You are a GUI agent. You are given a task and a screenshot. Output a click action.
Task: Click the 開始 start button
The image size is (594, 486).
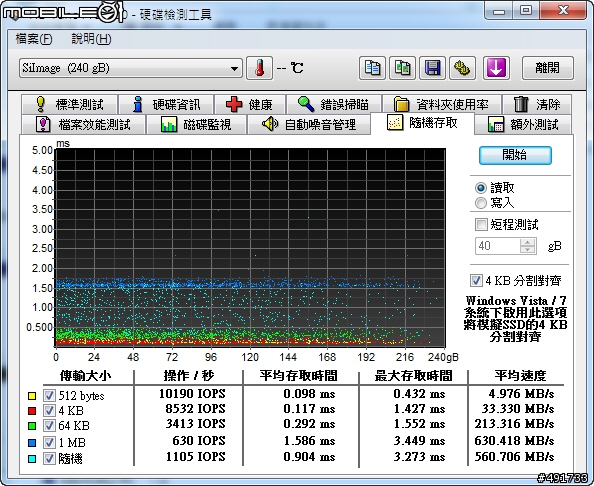click(x=515, y=155)
